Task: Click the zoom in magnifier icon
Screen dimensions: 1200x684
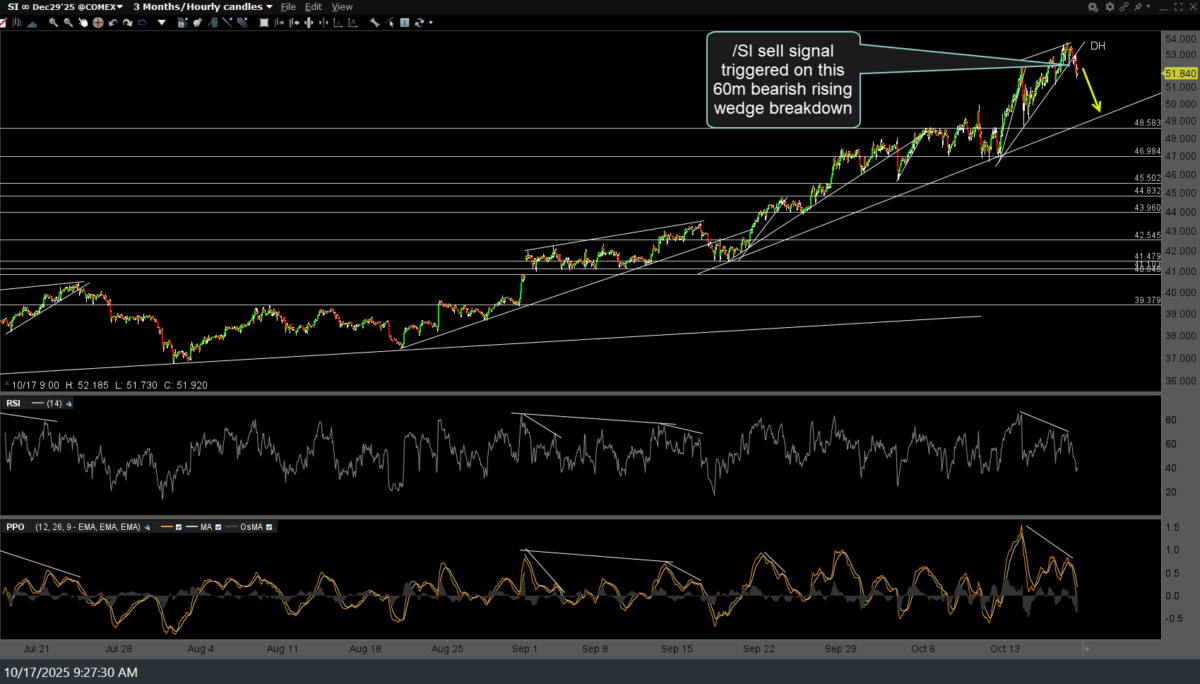Action: [x=53, y=22]
